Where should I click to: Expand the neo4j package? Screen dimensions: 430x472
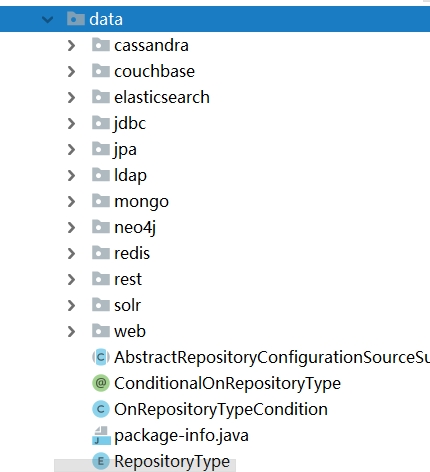point(71,227)
